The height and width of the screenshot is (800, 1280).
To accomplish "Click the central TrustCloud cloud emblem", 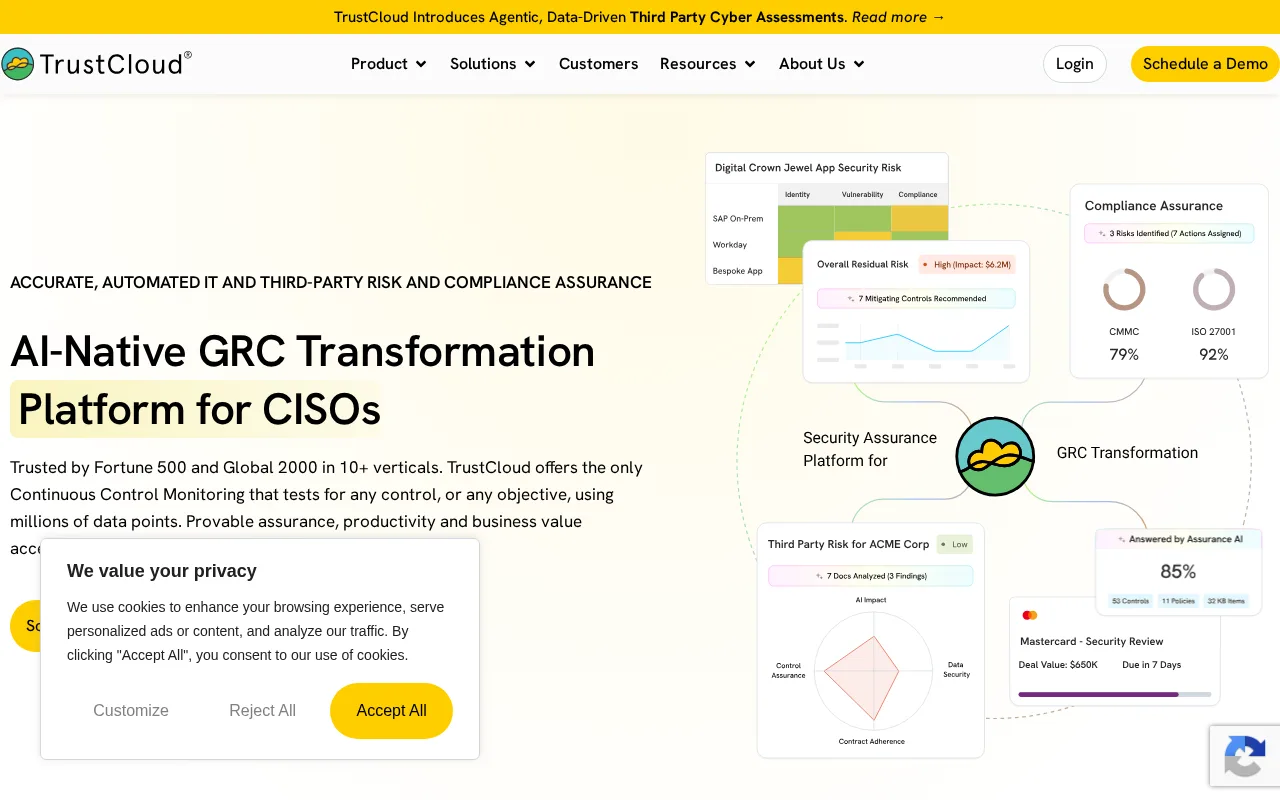I will [x=995, y=456].
